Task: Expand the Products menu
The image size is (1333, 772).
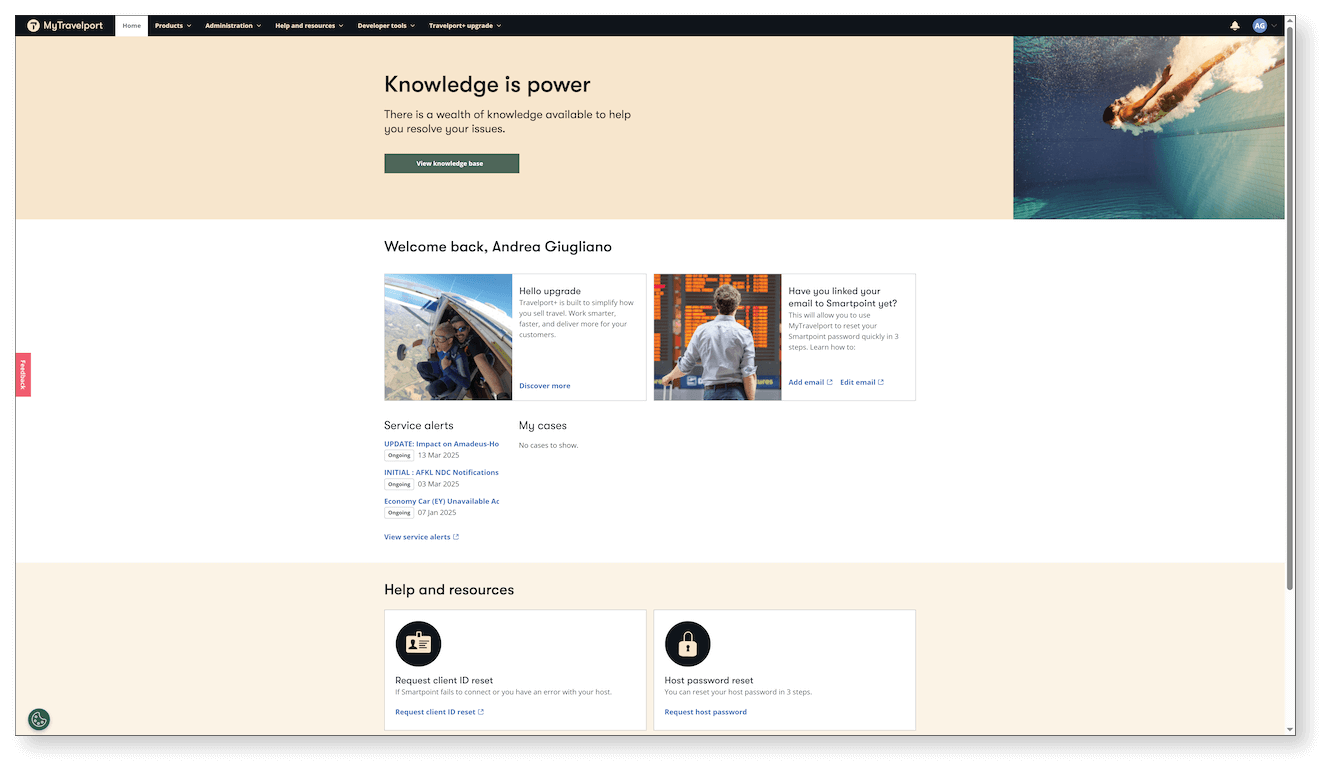Action: coord(172,26)
